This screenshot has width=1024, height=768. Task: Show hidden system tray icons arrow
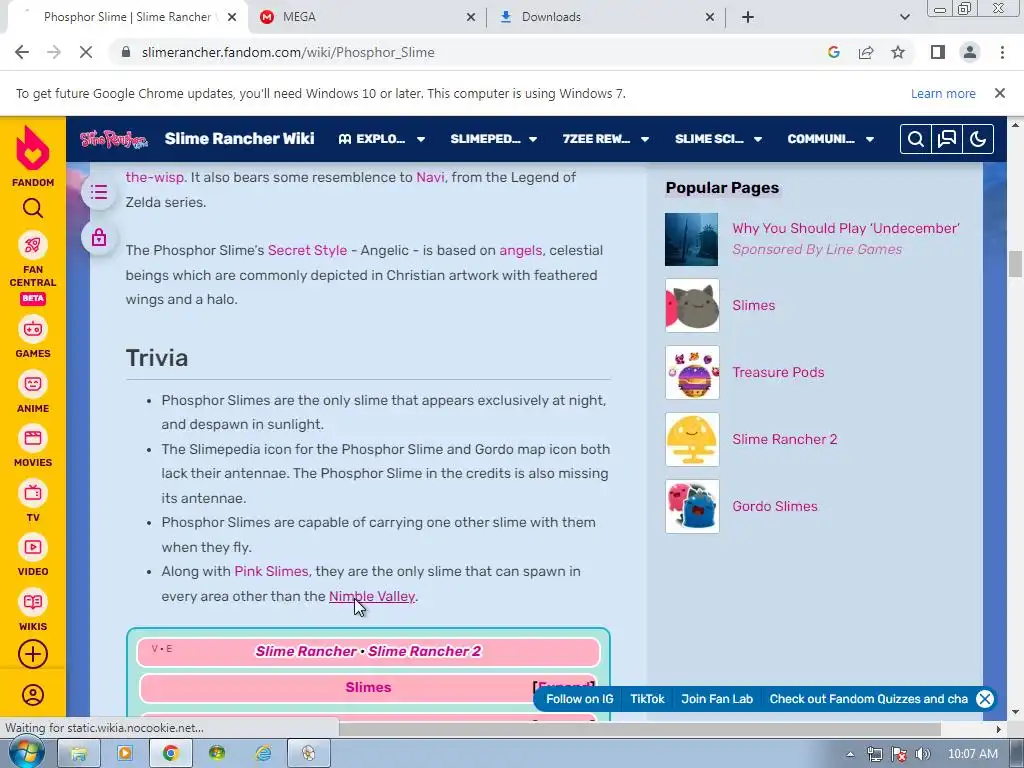[850, 754]
